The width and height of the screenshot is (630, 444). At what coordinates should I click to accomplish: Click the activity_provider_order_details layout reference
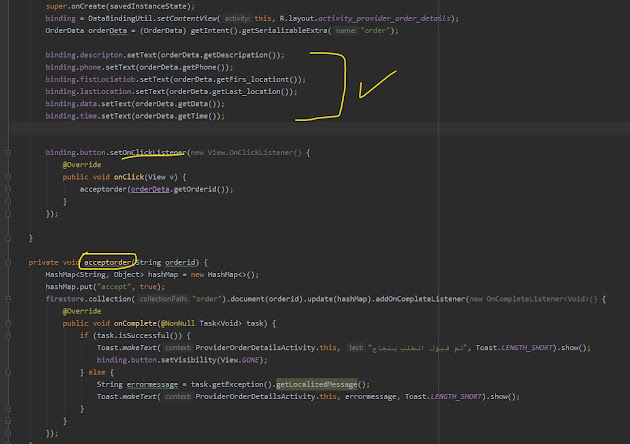pos(369,19)
